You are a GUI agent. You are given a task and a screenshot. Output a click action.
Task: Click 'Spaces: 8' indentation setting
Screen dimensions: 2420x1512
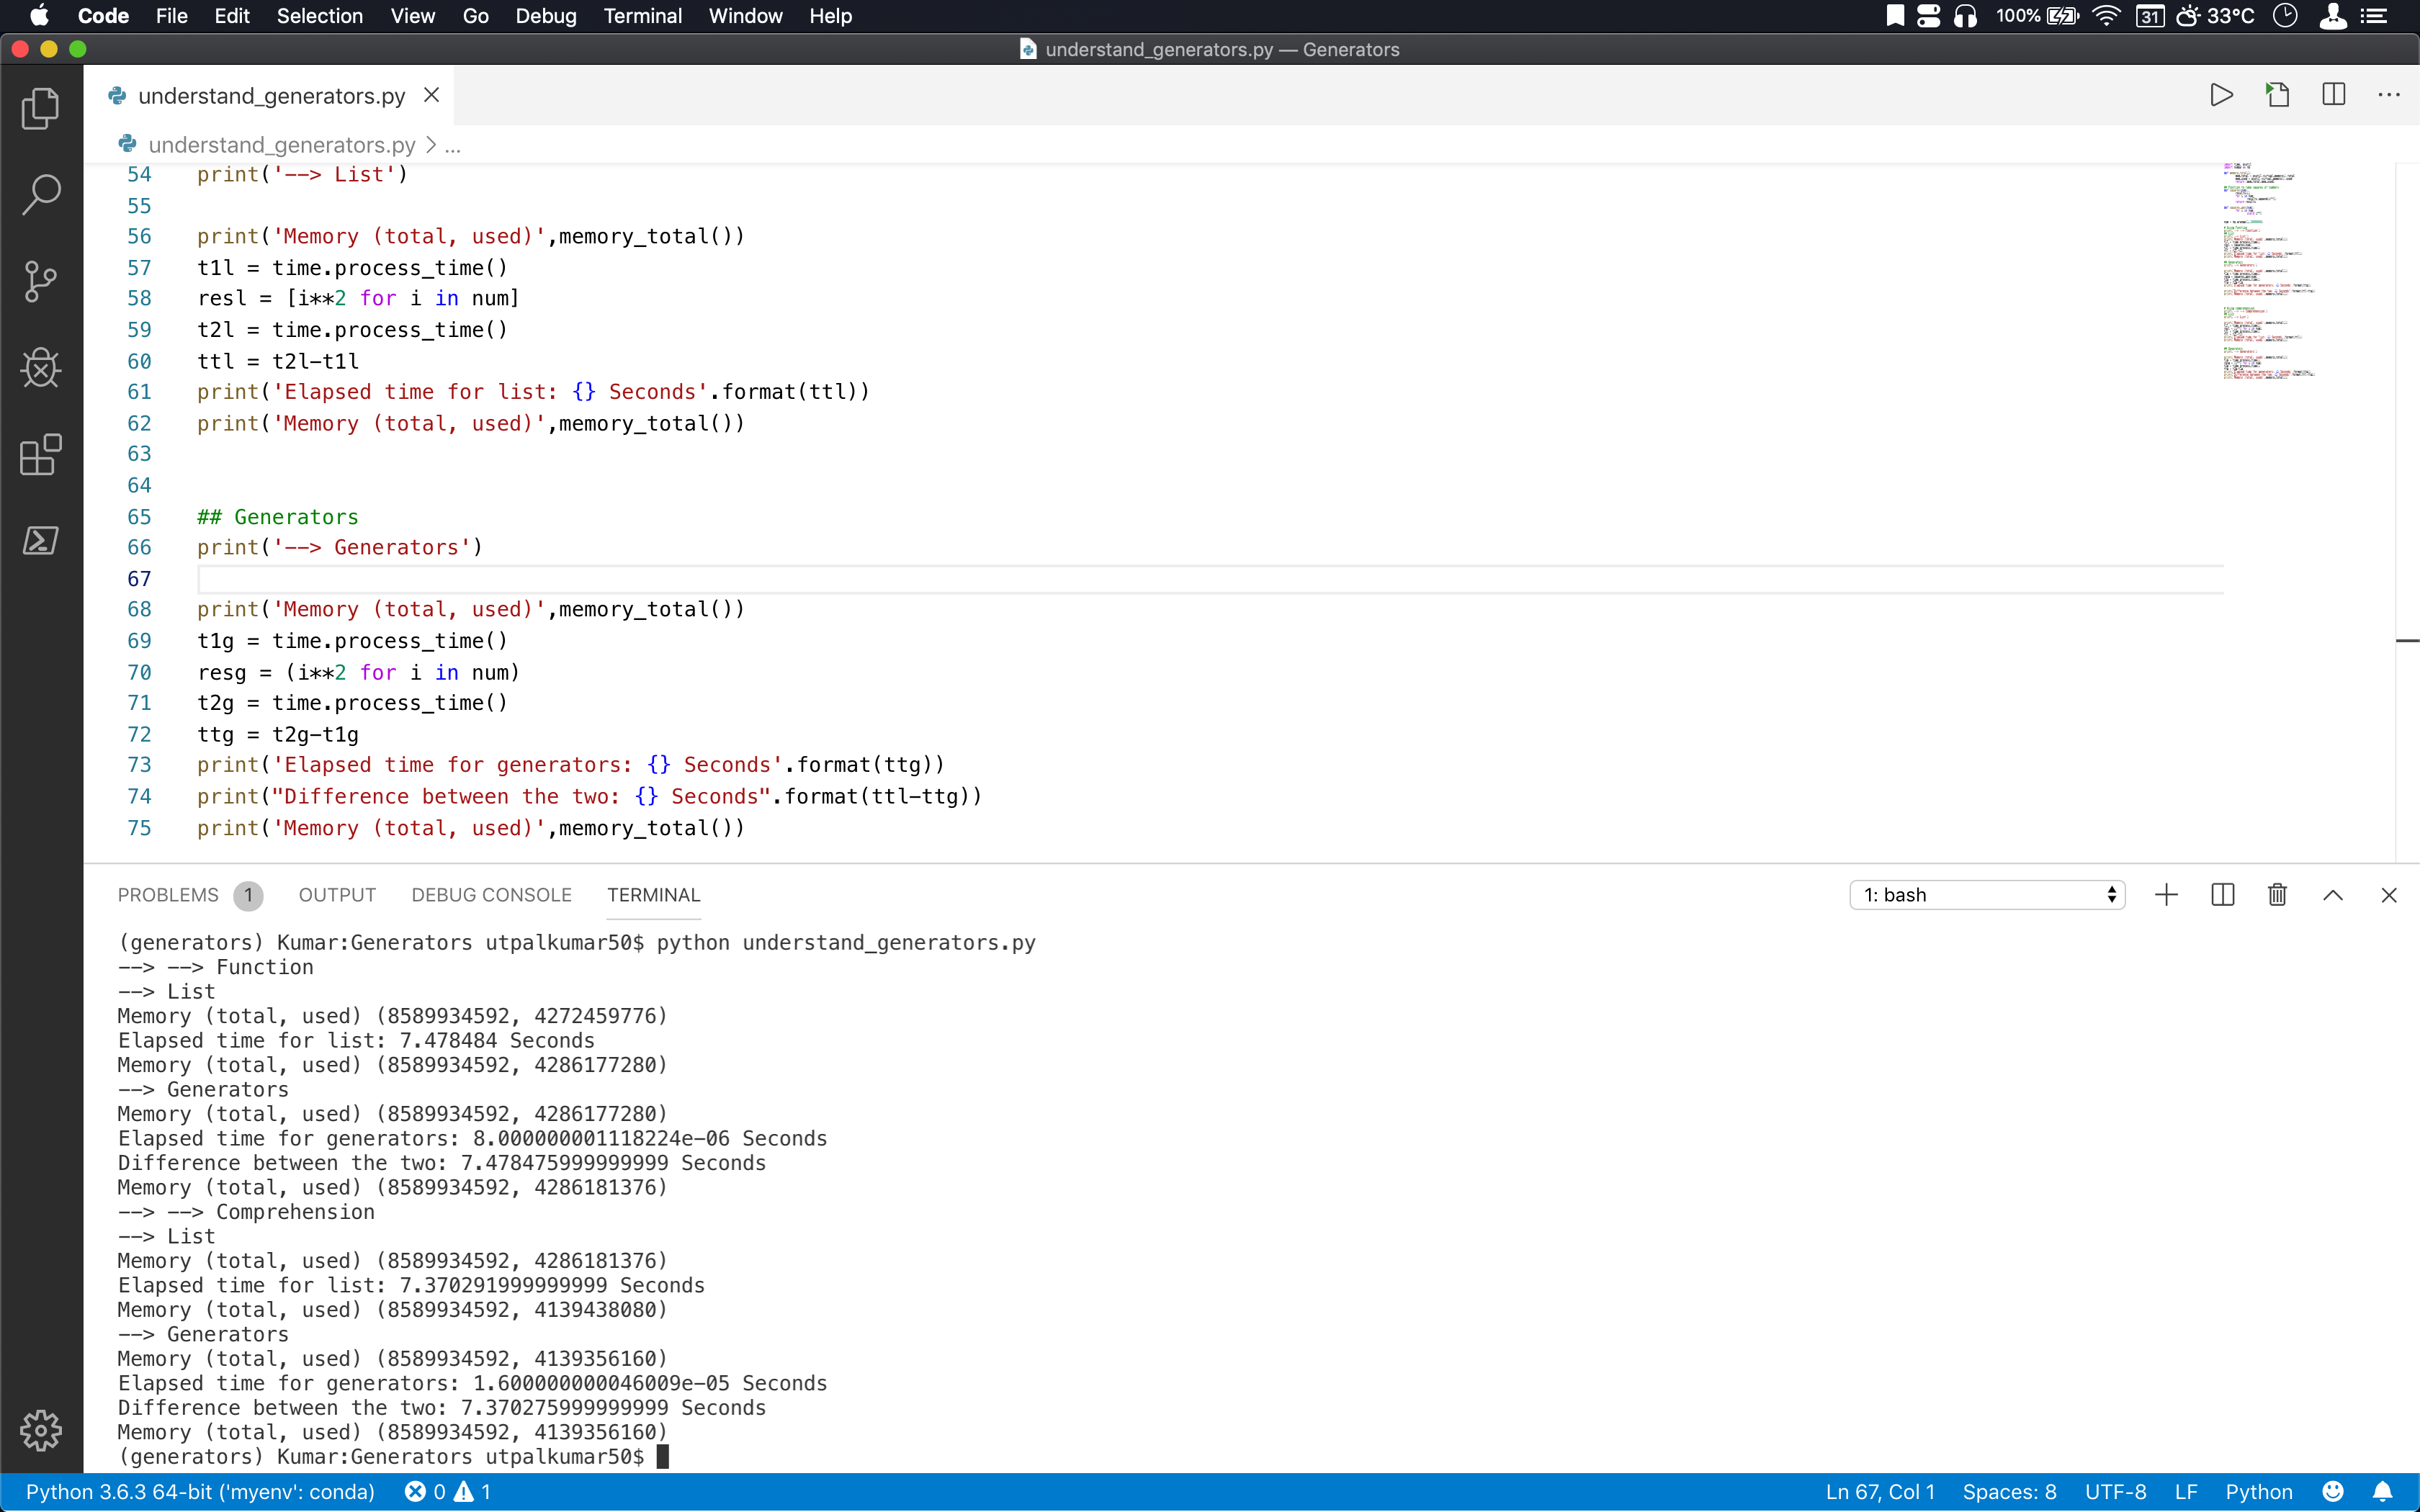(2009, 1492)
